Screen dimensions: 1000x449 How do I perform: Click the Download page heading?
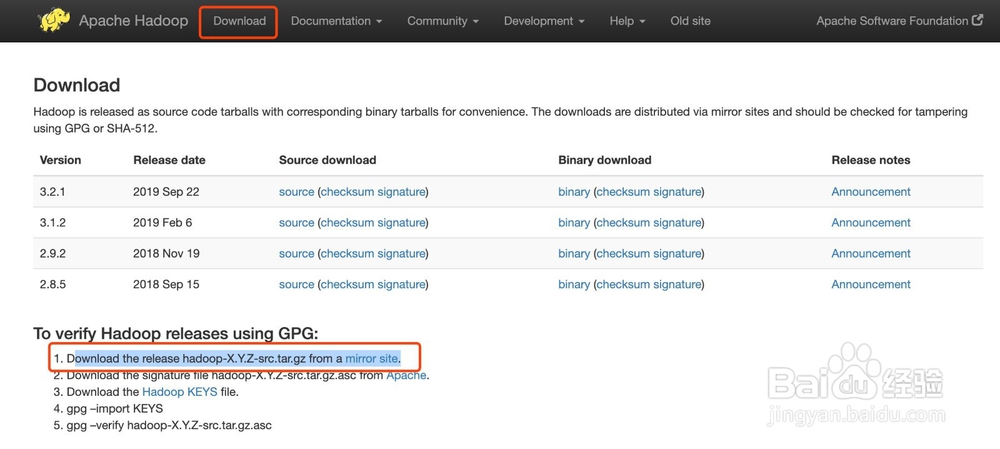point(77,85)
